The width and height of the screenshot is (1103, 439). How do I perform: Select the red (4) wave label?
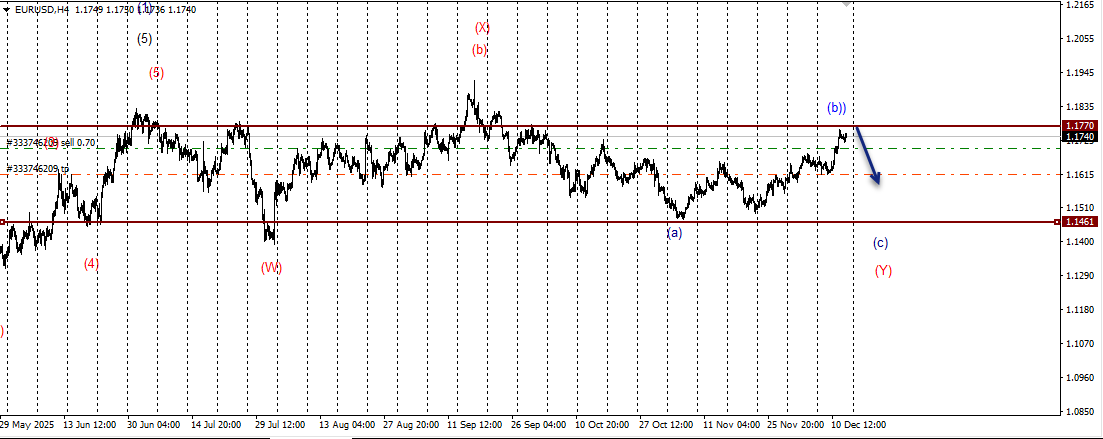(x=91, y=264)
